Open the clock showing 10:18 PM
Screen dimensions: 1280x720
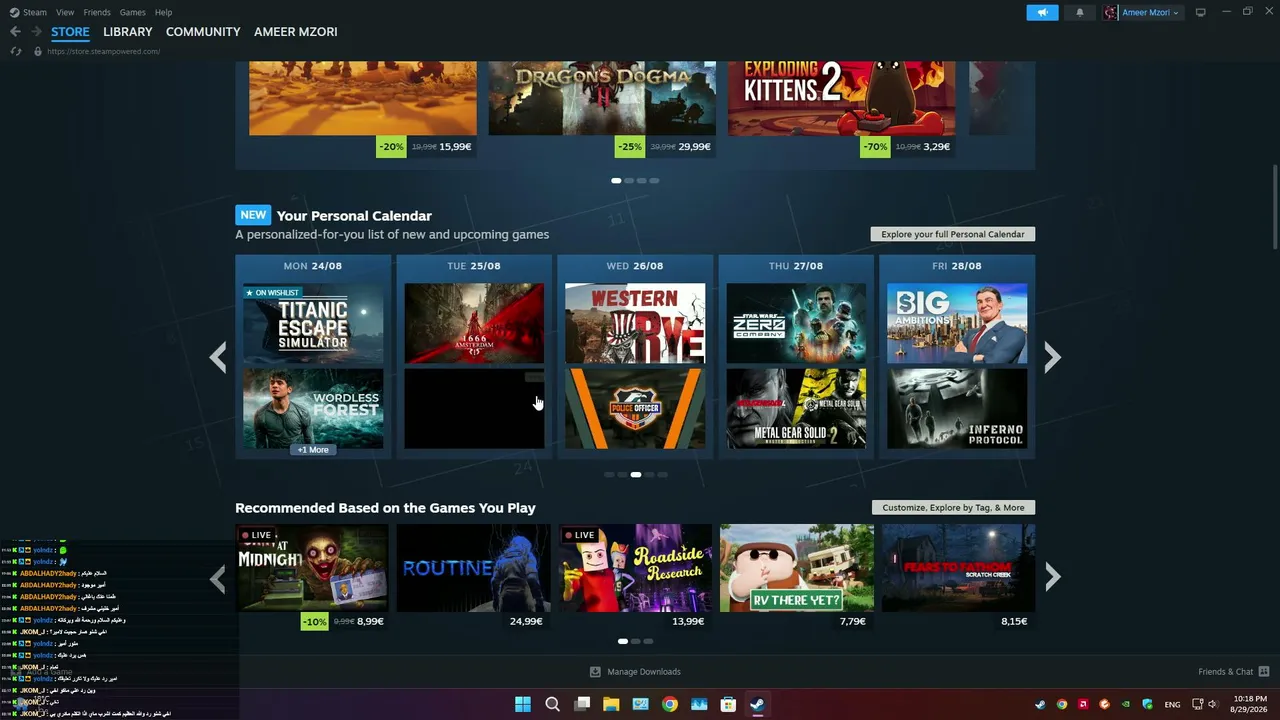[1250, 704]
